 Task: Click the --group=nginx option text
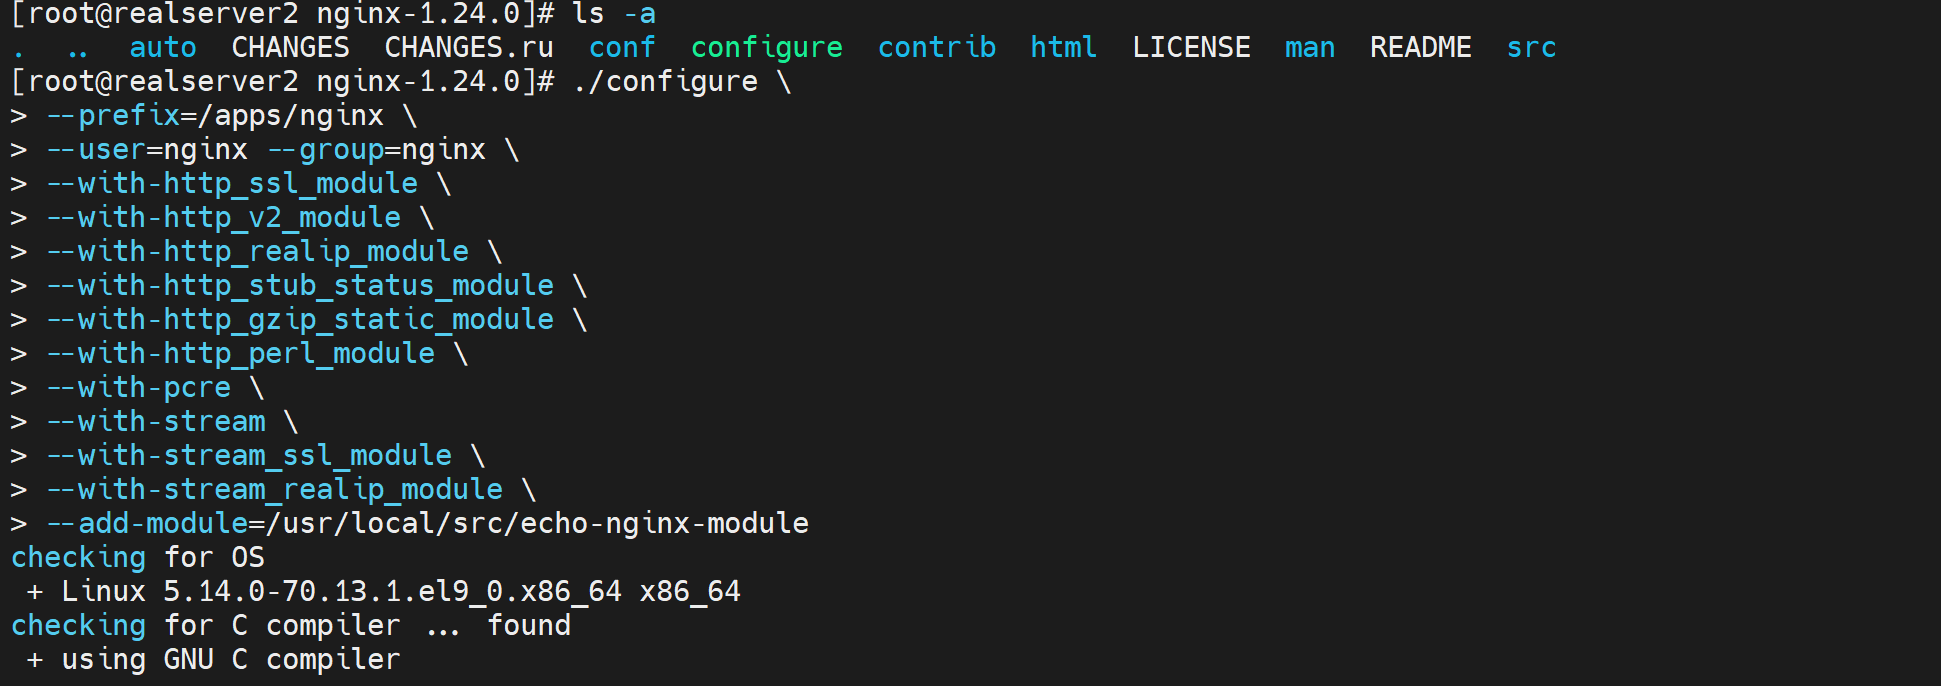tap(376, 150)
